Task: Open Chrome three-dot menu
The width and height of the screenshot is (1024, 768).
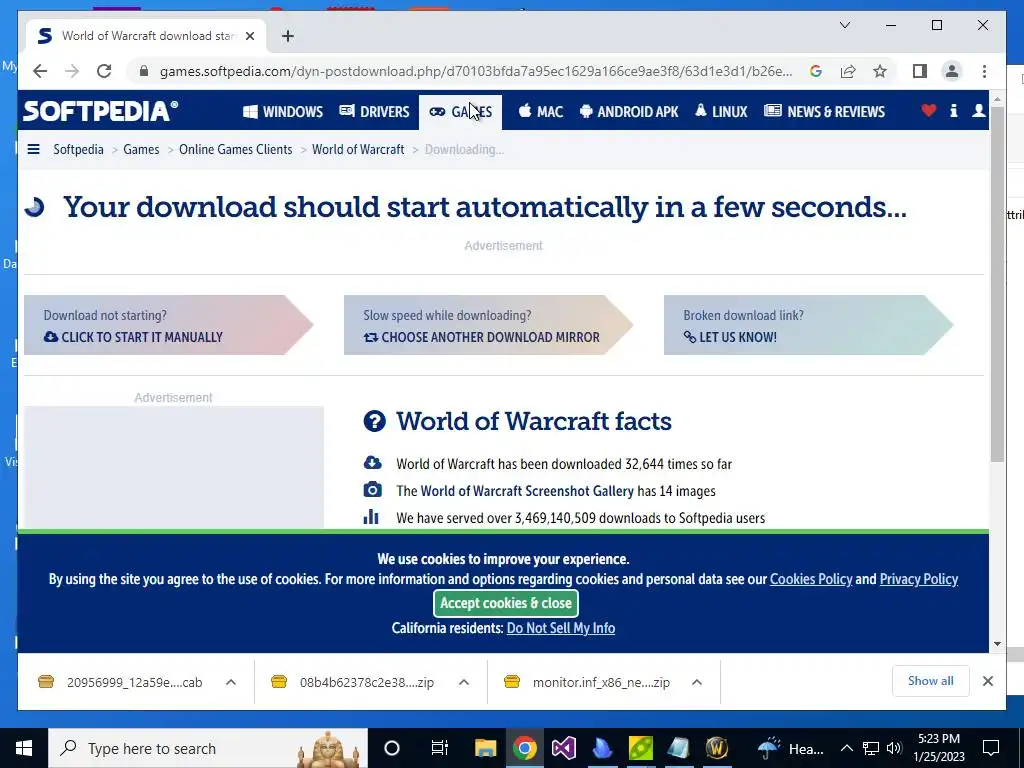Action: (x=984, y=71)
